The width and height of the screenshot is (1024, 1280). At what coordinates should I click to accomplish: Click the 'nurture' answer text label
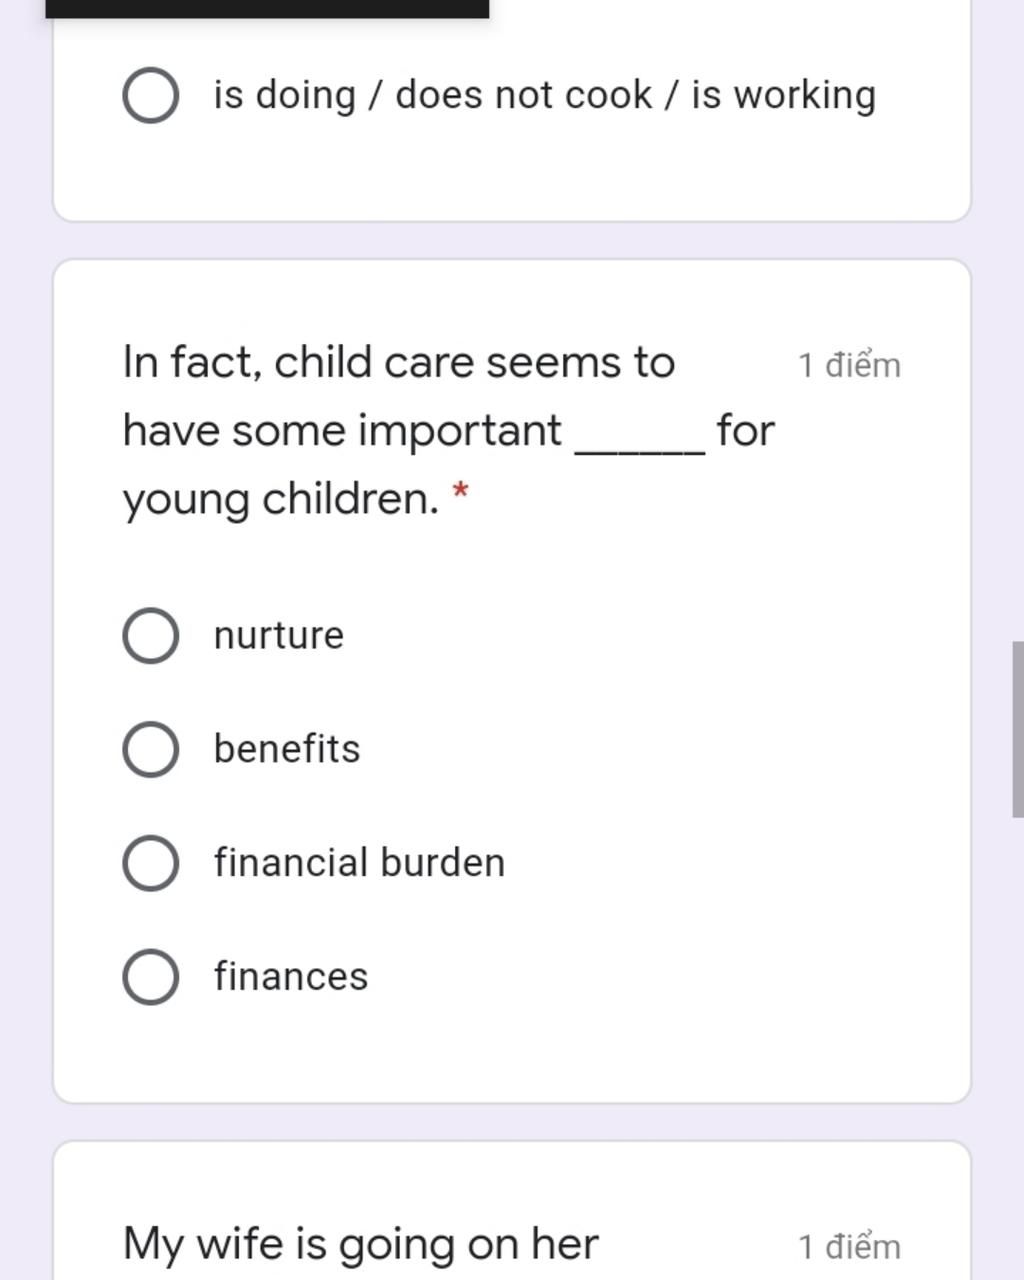(x=279, y=636)
